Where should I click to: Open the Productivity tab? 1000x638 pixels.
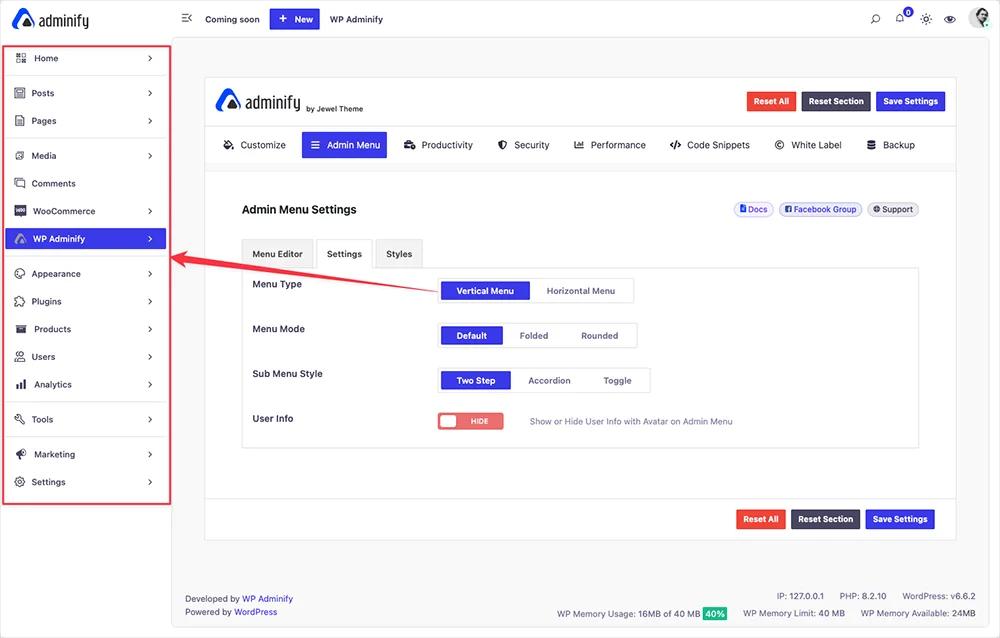click(x=439, y=145)
